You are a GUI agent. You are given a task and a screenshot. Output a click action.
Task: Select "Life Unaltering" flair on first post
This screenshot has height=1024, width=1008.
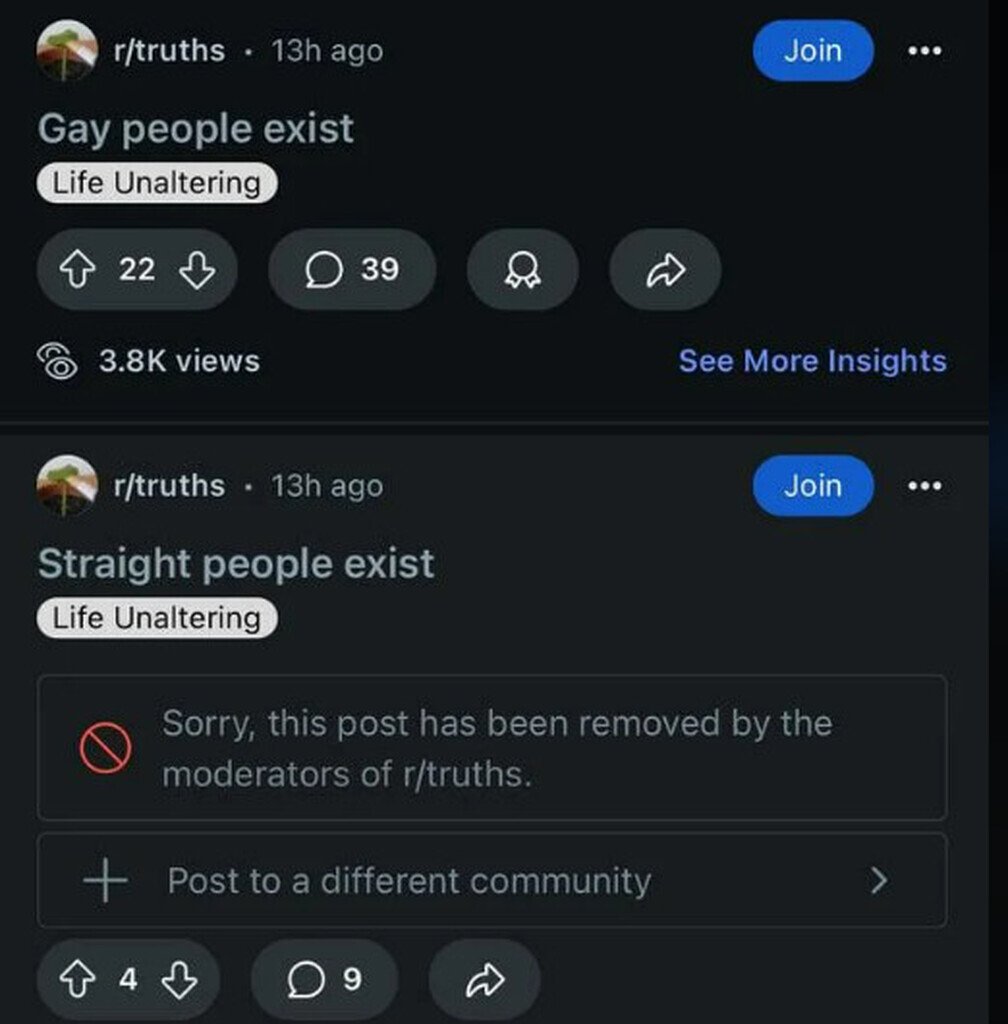(x=156, y=183)
